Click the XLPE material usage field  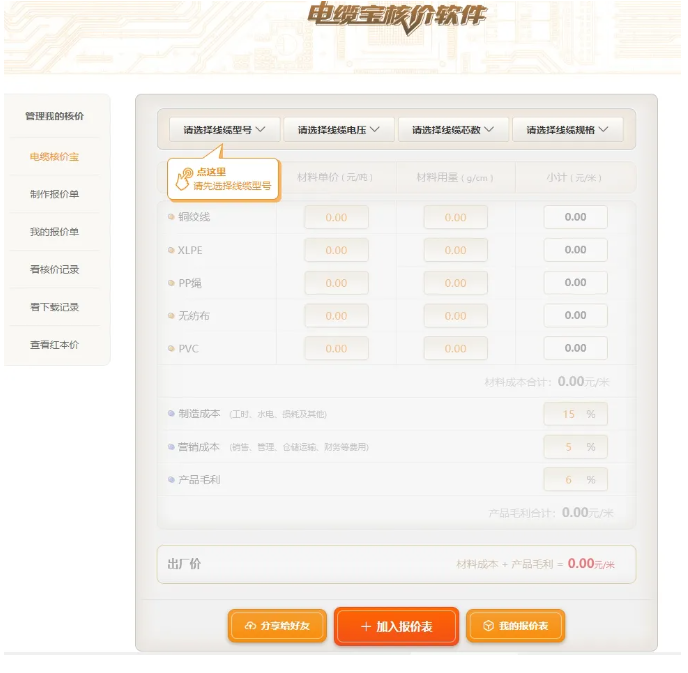pos(455,250)
